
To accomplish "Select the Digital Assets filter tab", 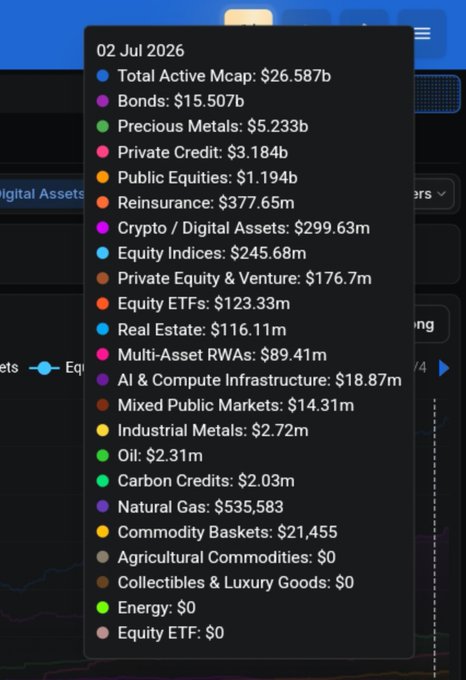I will [x=42, y=194].
